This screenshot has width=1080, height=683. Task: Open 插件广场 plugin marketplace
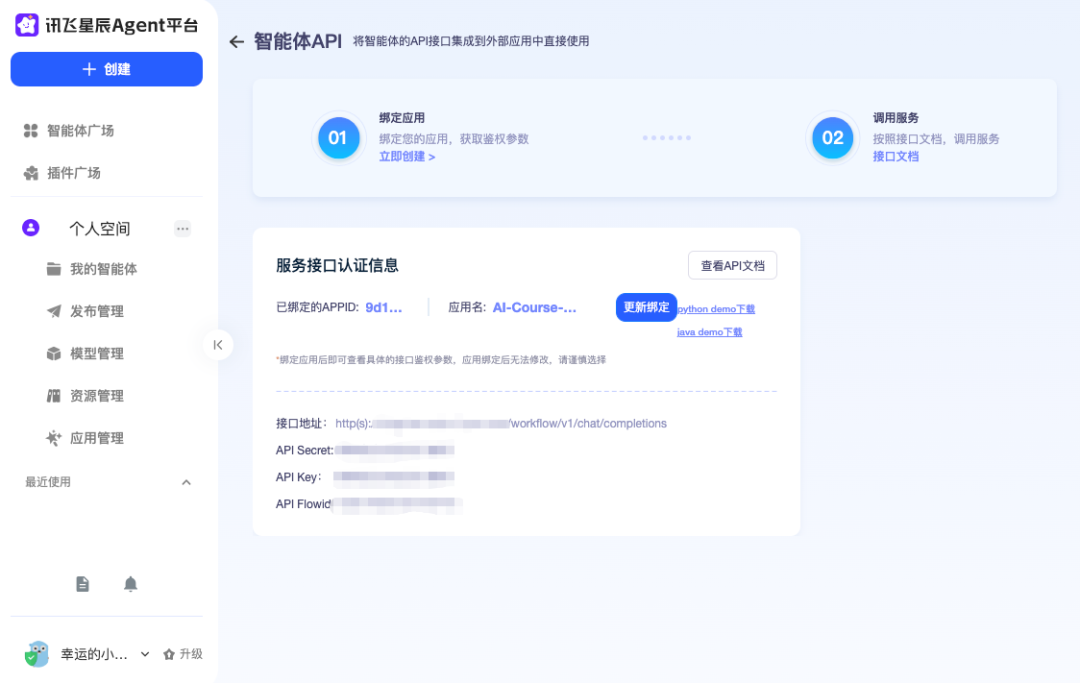pyautogui.click(x=74, y=173)
